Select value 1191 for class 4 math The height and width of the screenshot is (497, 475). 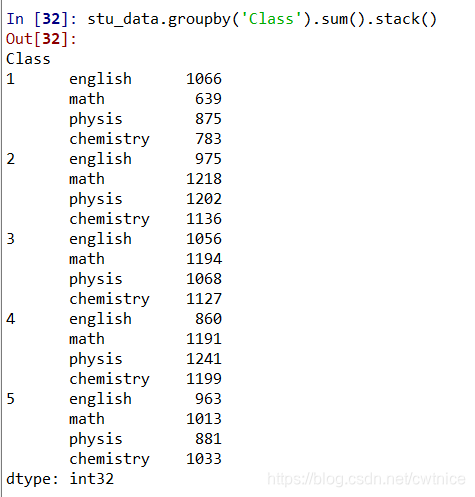tap(204, 339)
